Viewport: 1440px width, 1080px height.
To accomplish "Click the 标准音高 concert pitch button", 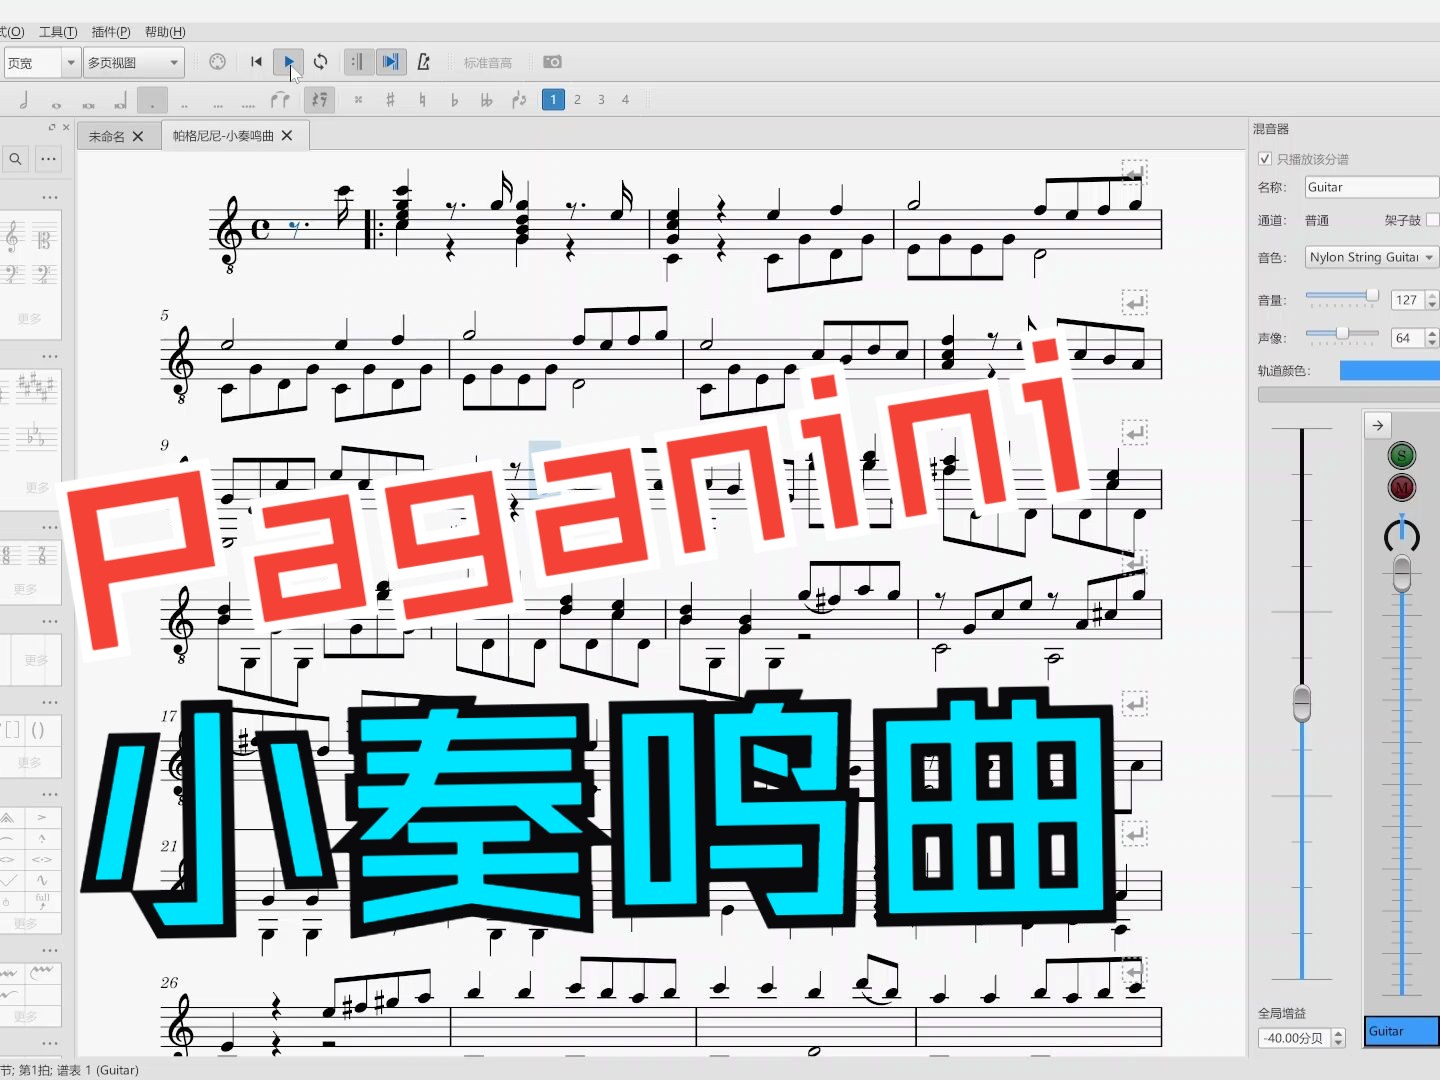I will tap(488, 63).
